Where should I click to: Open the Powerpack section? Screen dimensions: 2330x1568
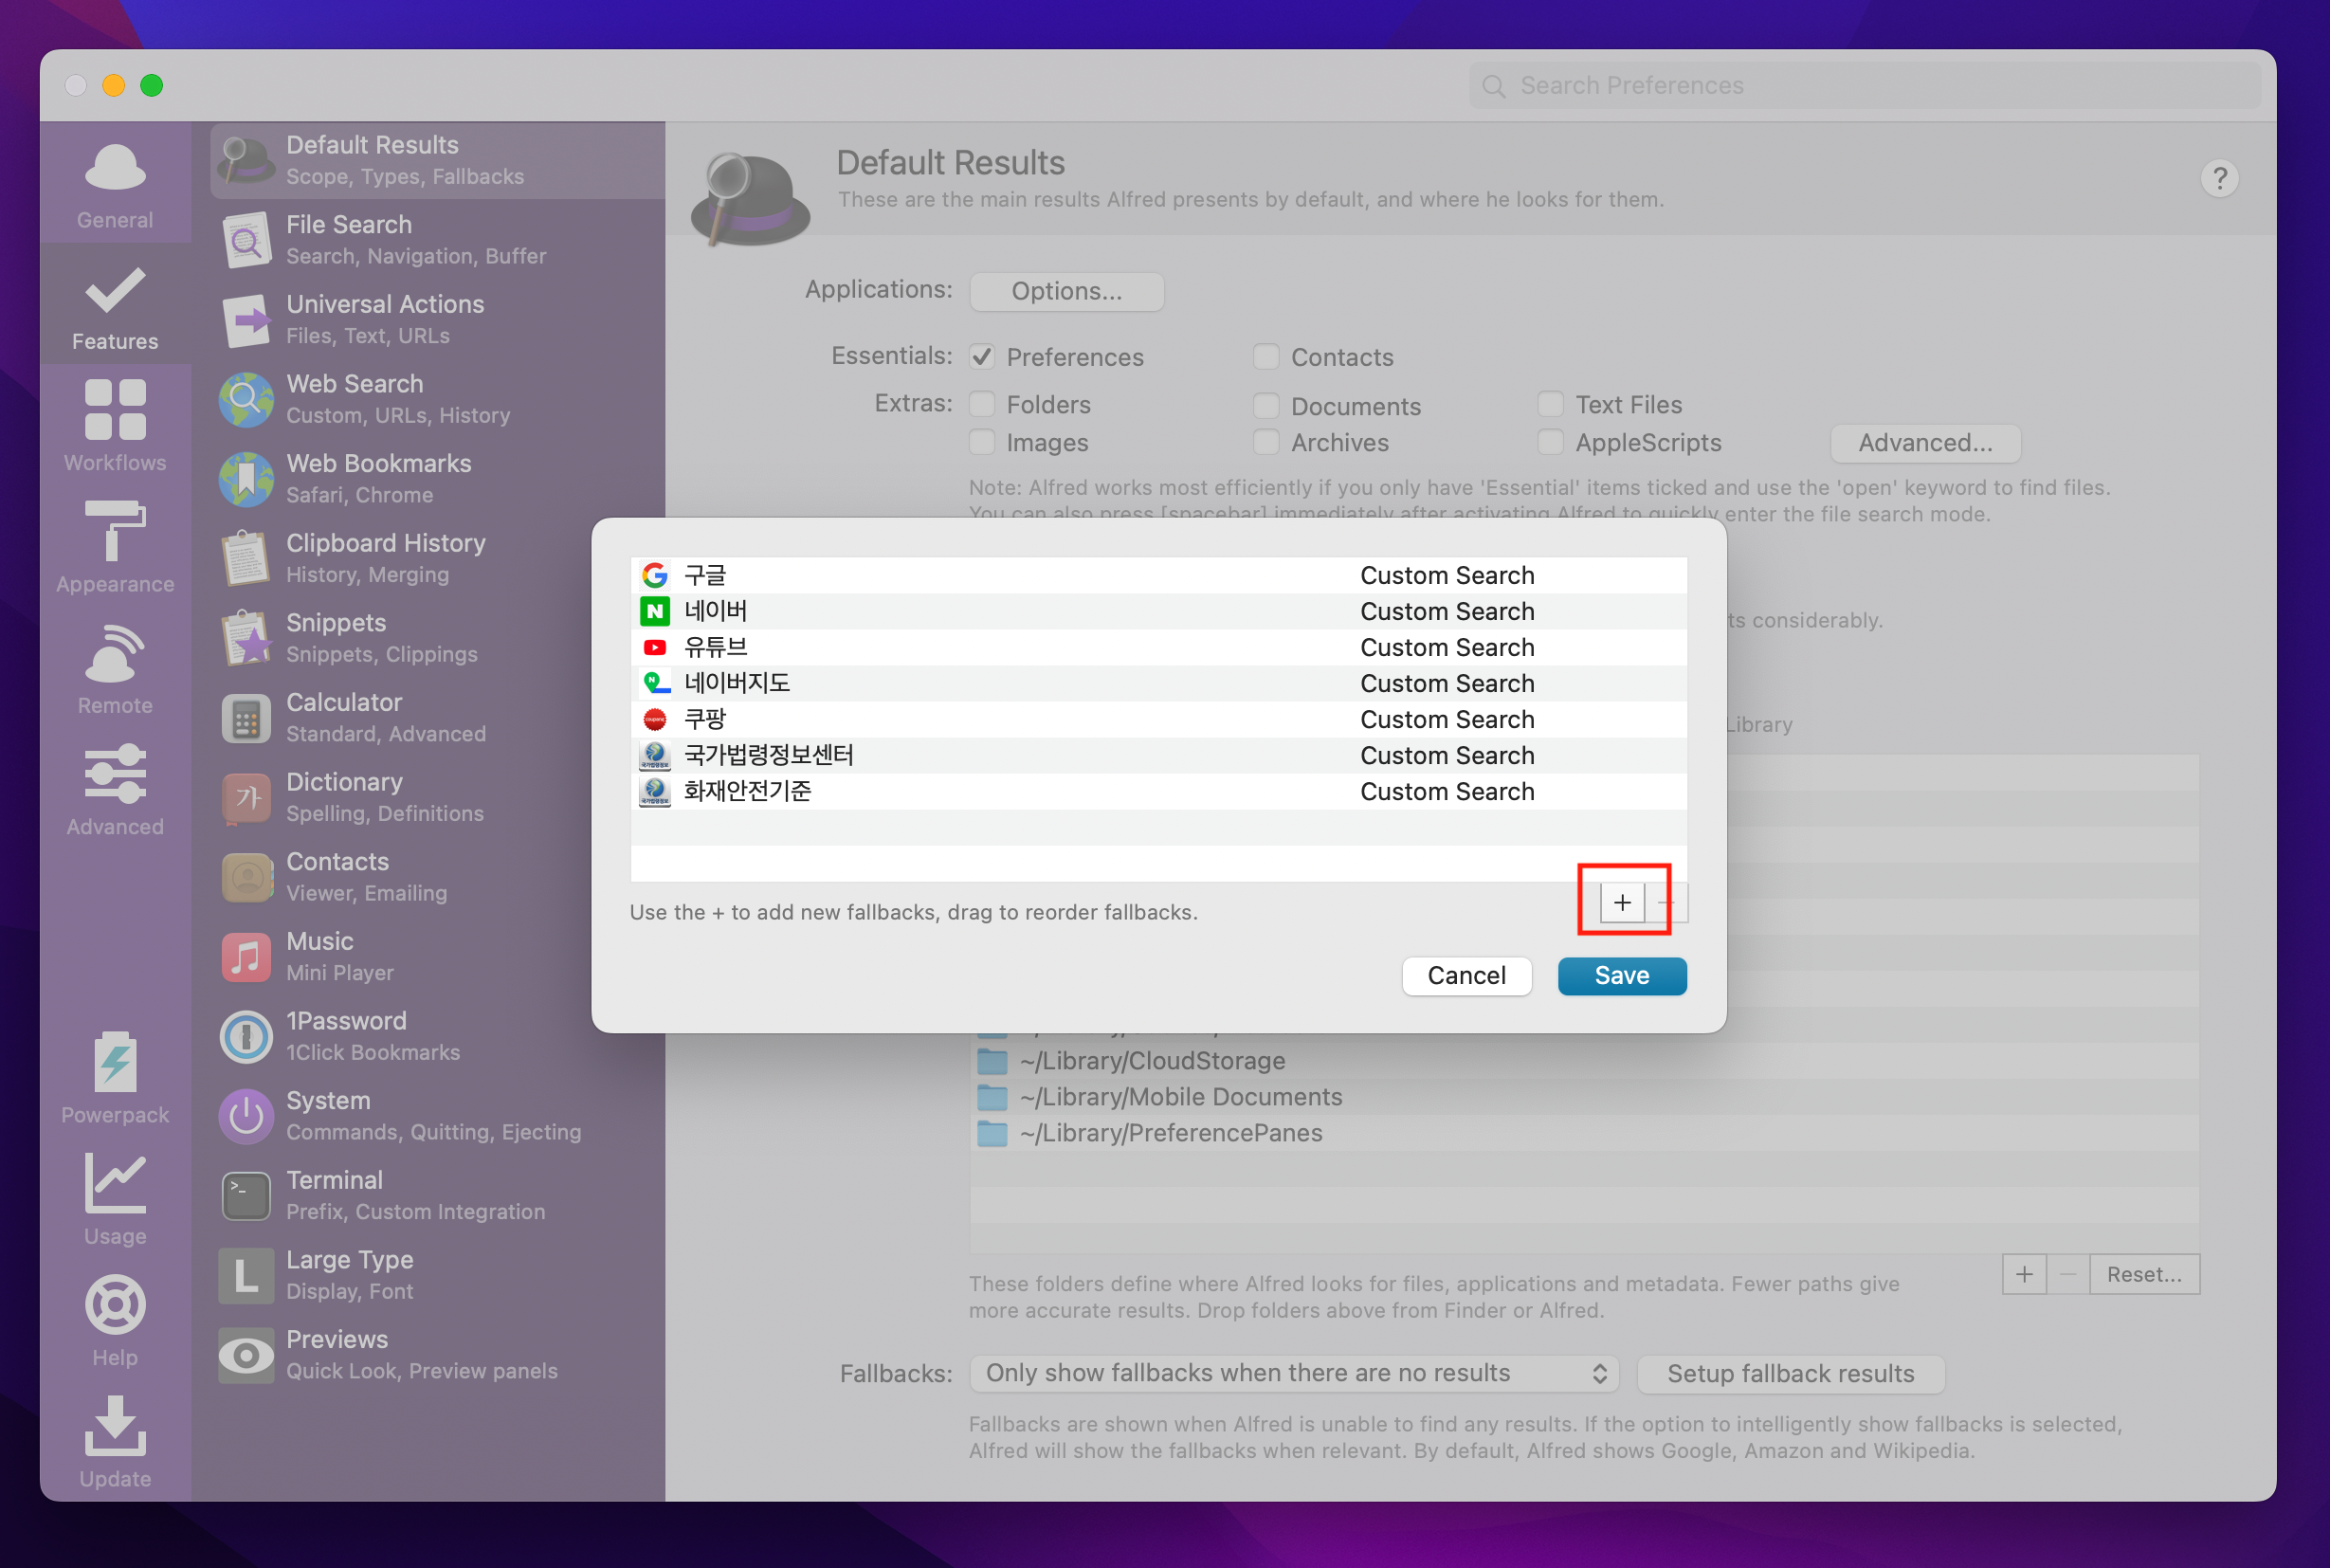coord(115,1078)
